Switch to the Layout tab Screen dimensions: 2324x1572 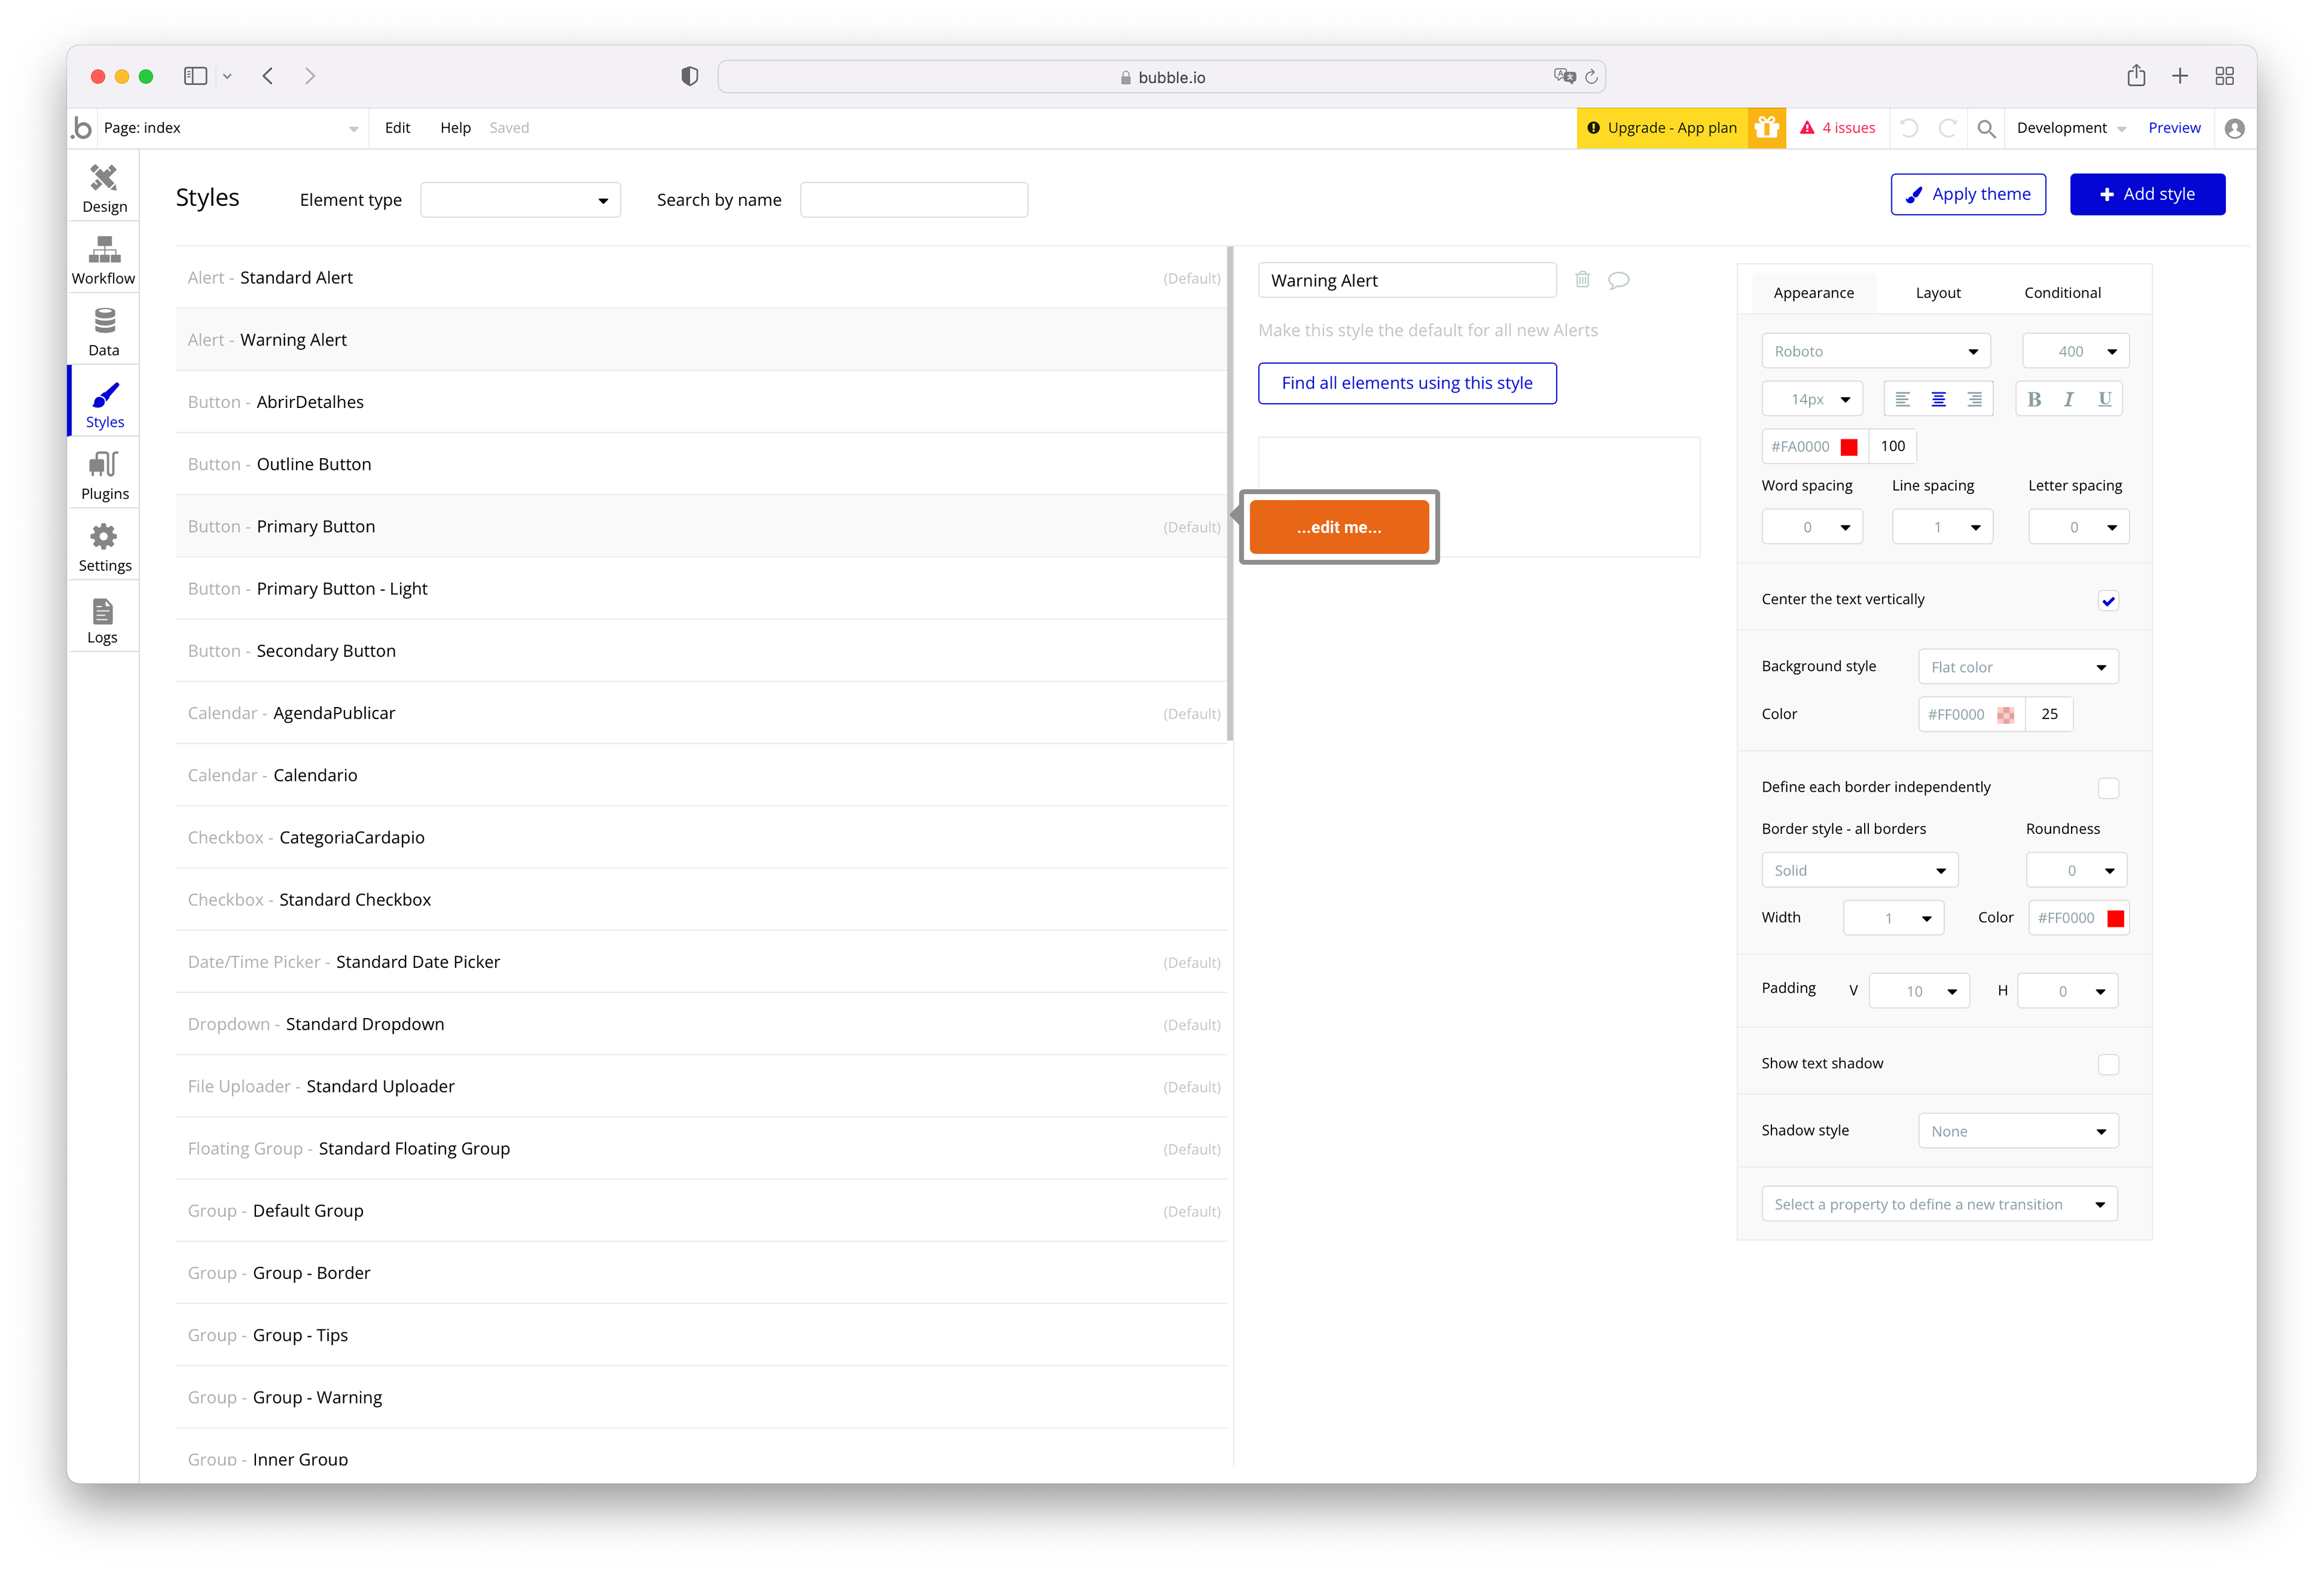point(1937,293)
